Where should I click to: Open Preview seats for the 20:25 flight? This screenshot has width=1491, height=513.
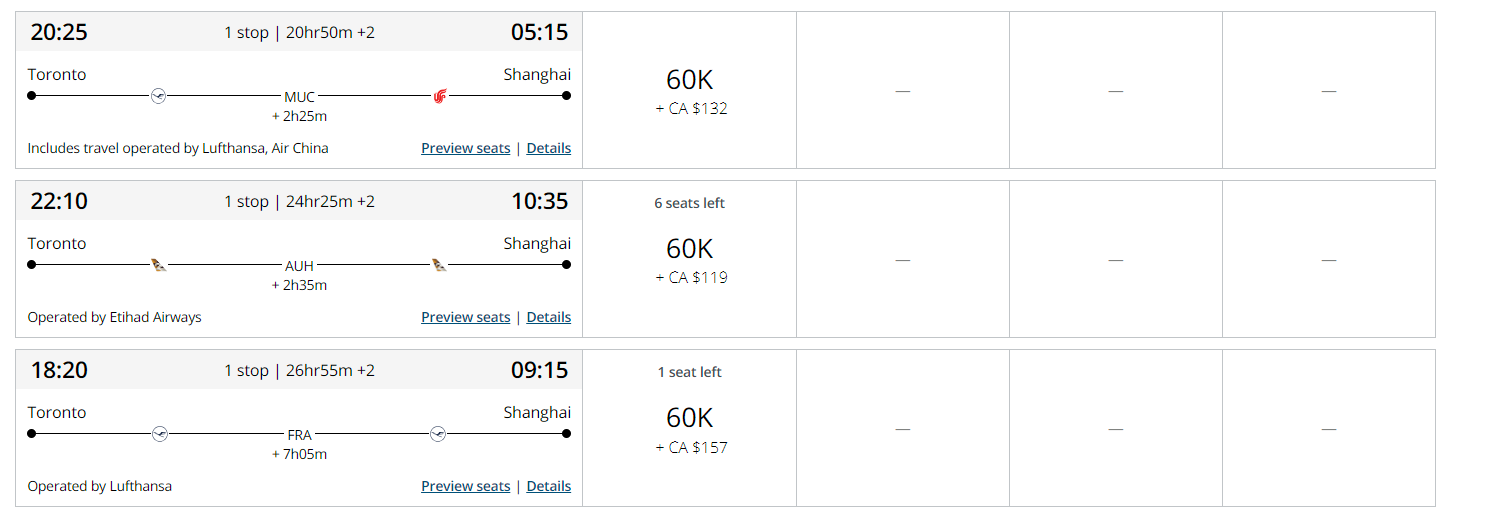466,148
